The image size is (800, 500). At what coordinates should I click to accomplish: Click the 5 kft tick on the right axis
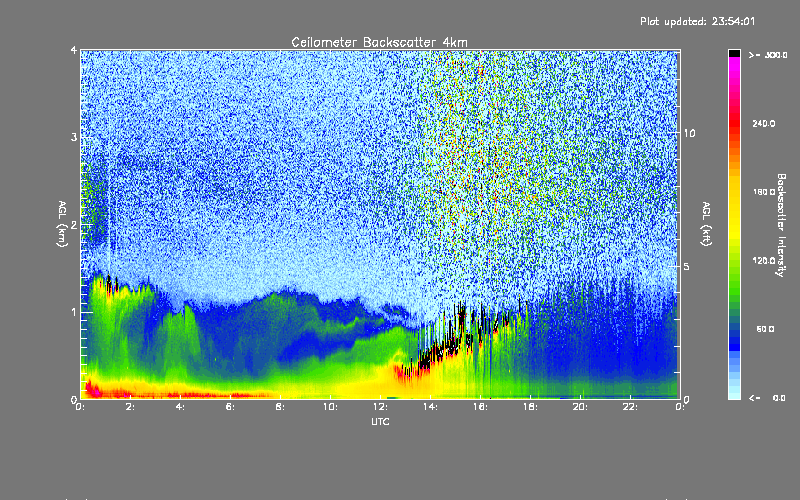687,266
